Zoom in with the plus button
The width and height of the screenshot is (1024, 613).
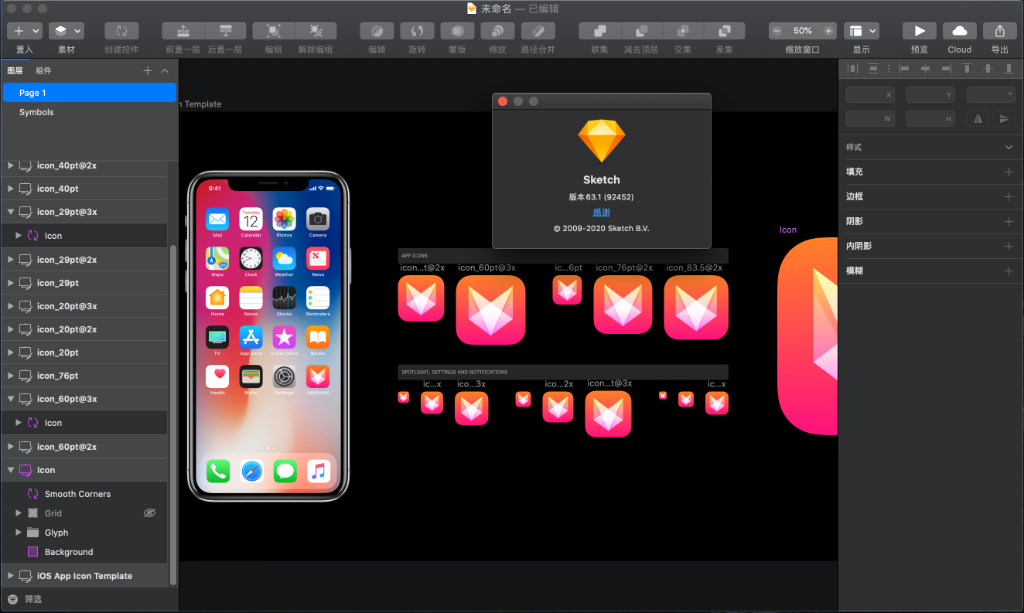coord(828,31)
